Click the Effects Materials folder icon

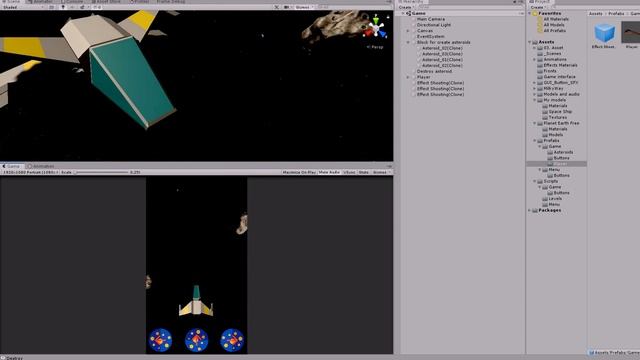(x=540, y=65)
